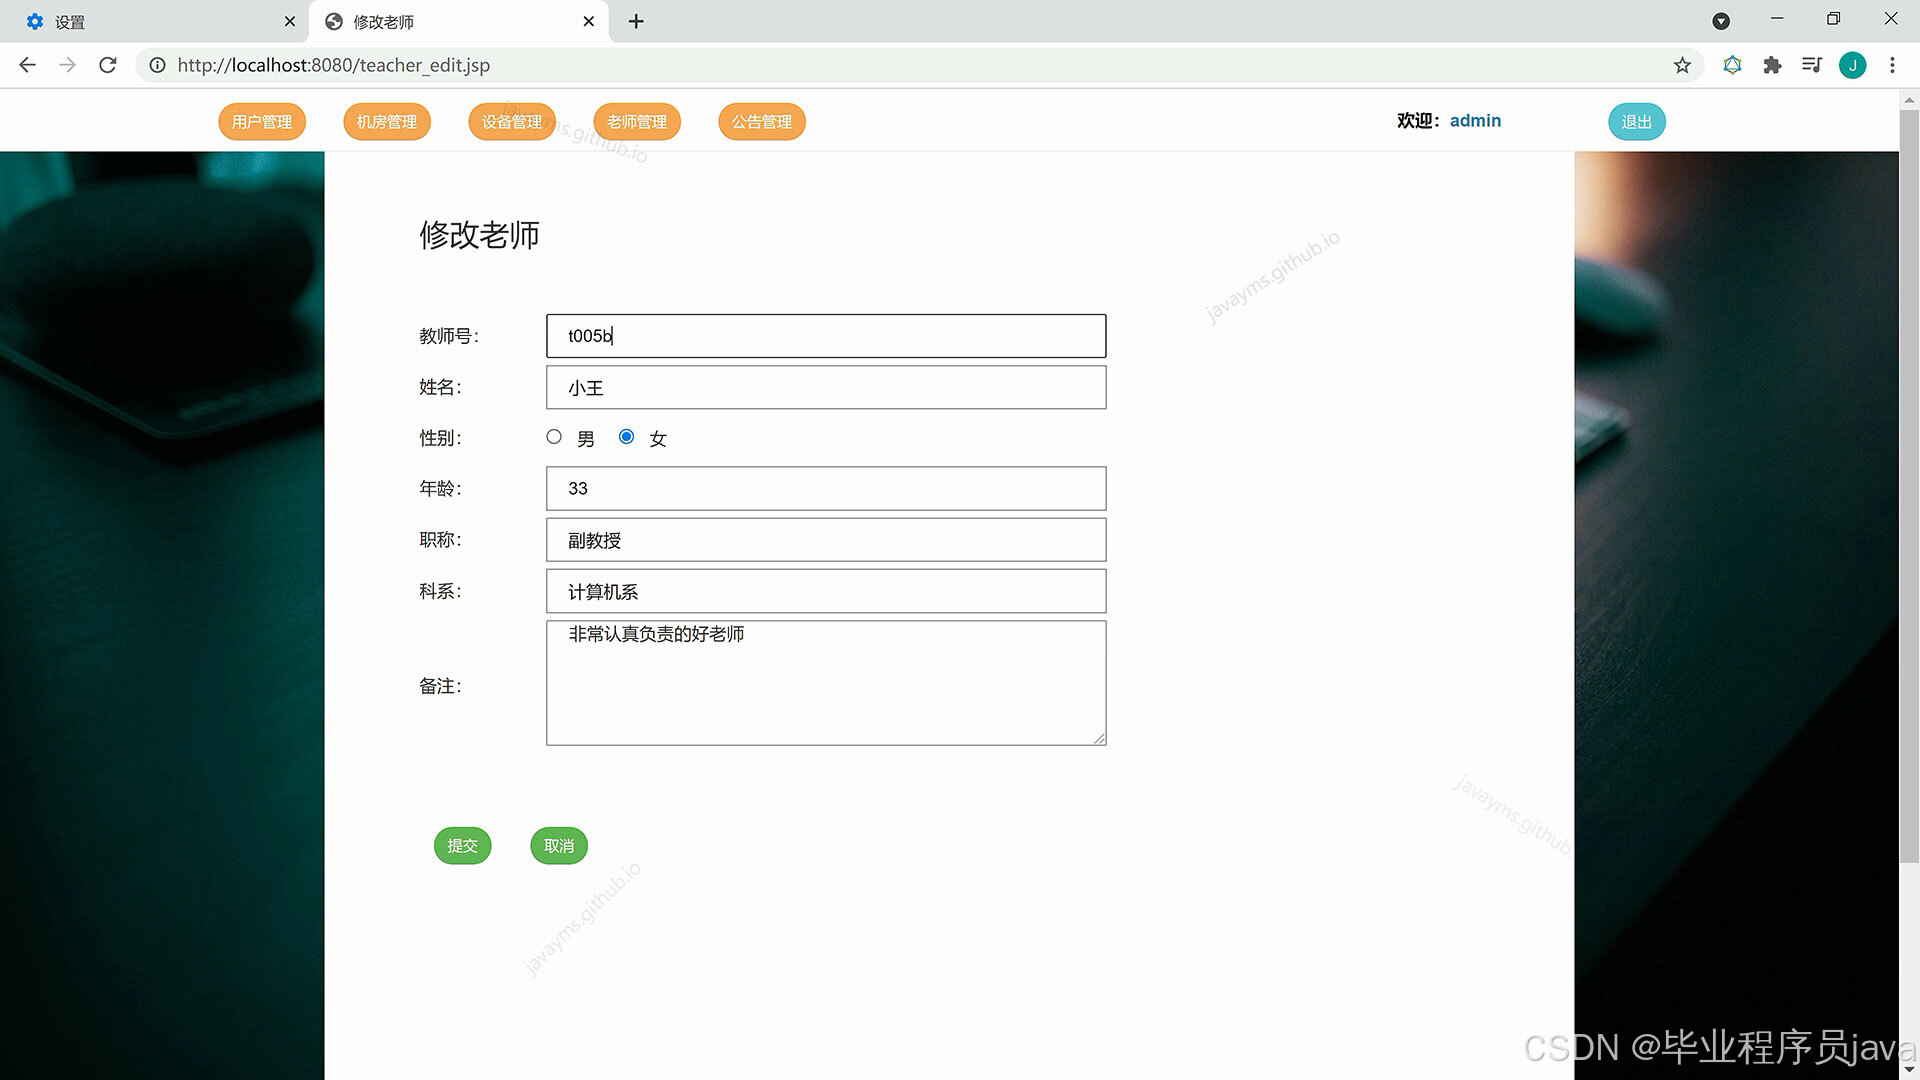
Task: Close the Chrome window
Action: (1890, 19)
